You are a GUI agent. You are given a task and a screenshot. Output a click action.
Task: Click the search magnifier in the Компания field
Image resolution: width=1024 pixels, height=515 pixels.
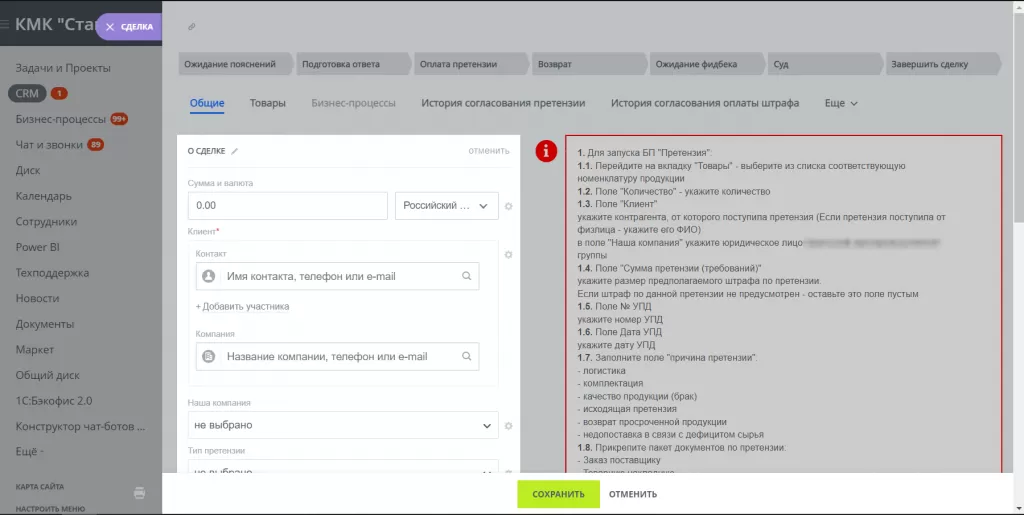(466, 356)
